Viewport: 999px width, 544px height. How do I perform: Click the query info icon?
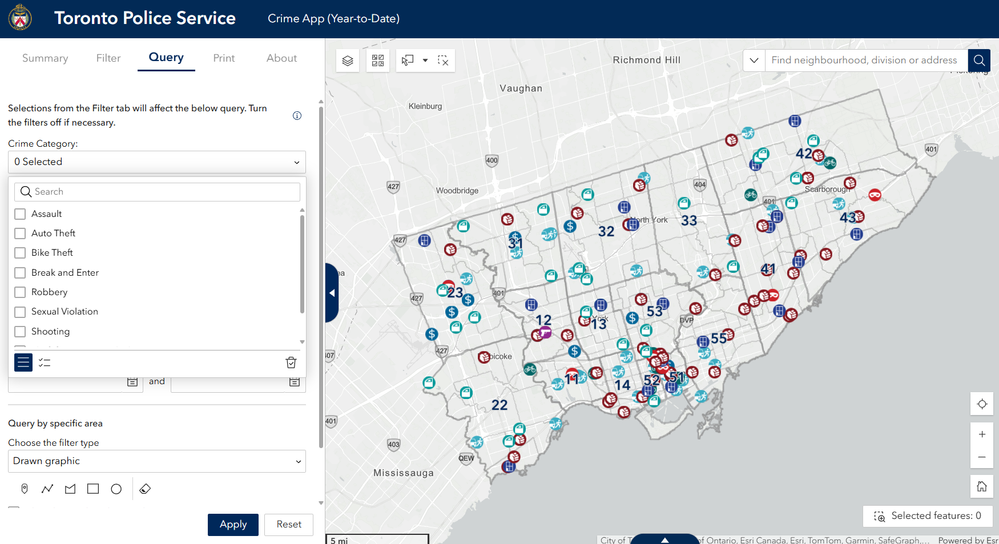pyautogui.click(x=297, y=115)
